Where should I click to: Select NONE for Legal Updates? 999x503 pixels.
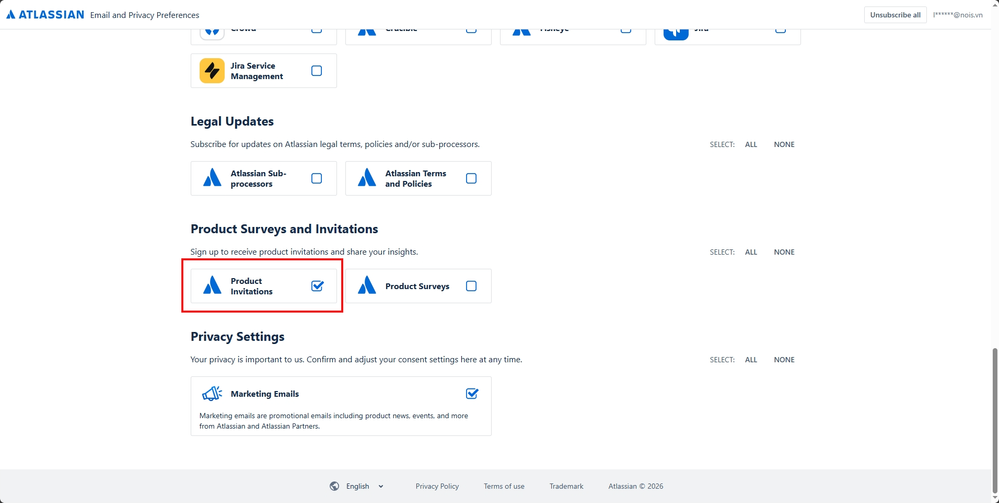784,145
